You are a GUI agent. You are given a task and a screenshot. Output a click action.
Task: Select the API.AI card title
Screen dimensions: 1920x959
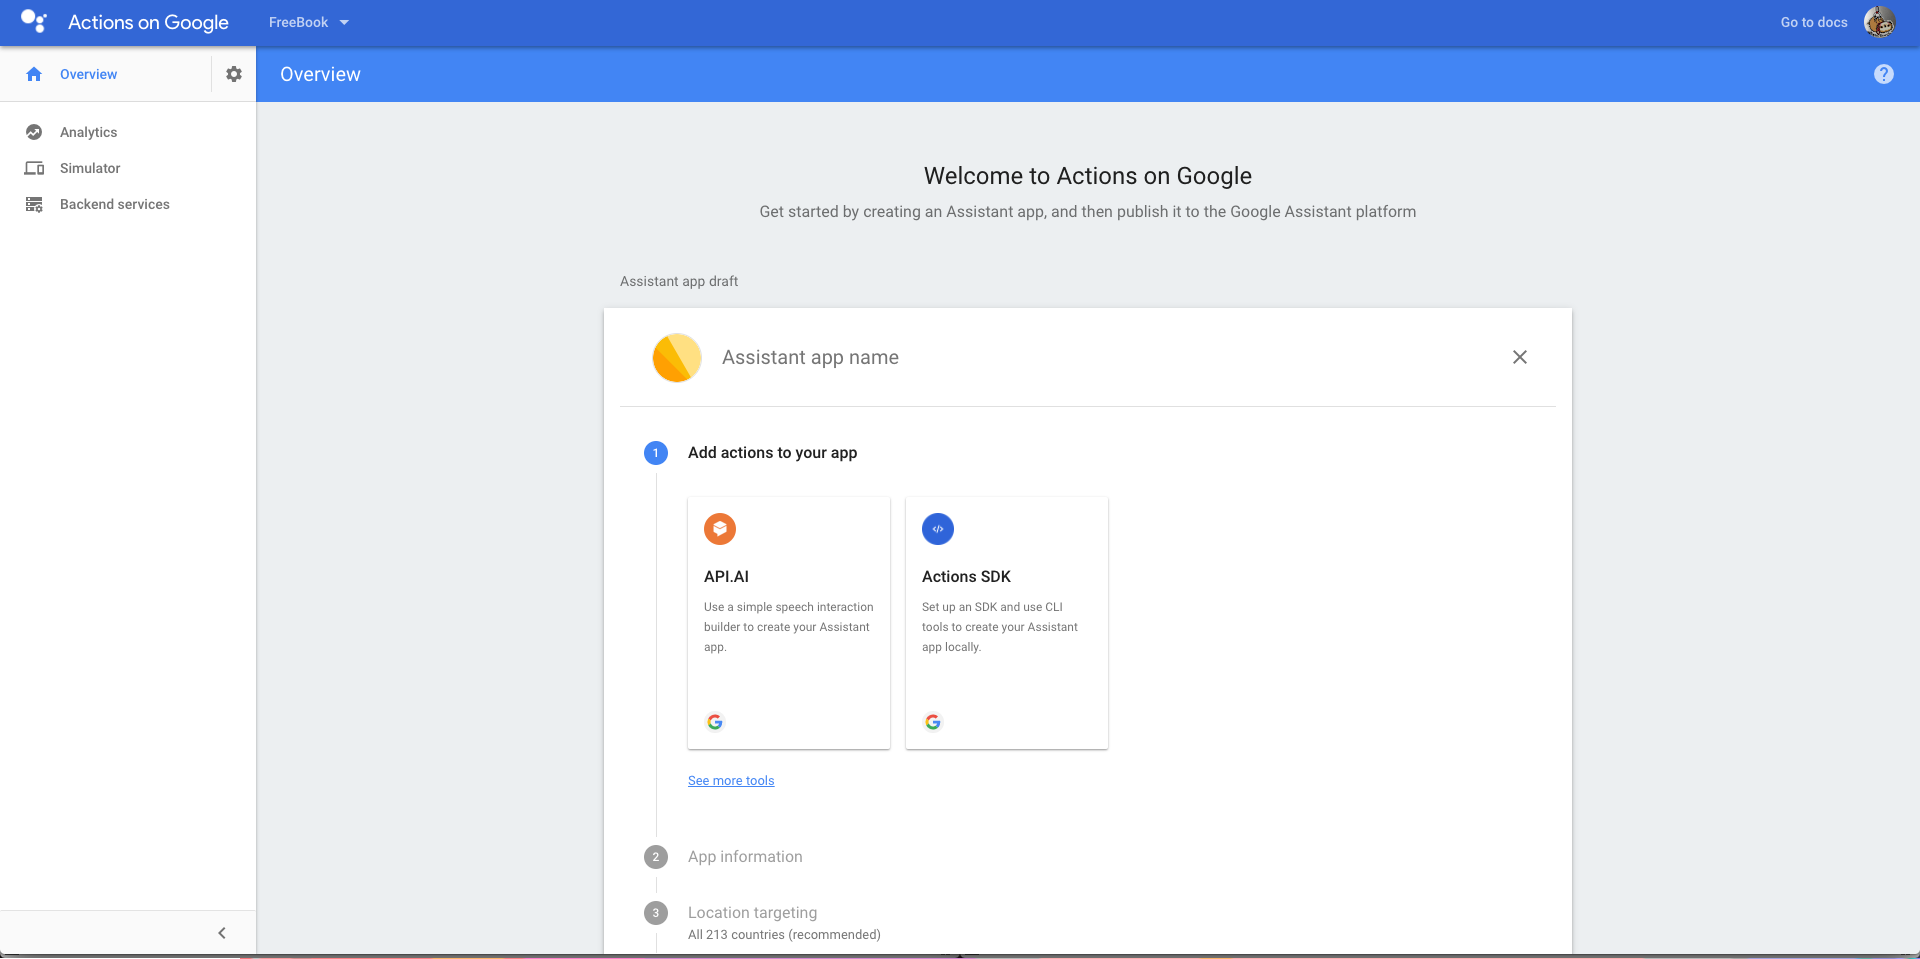pyautogui.click(x=726, y=577)
